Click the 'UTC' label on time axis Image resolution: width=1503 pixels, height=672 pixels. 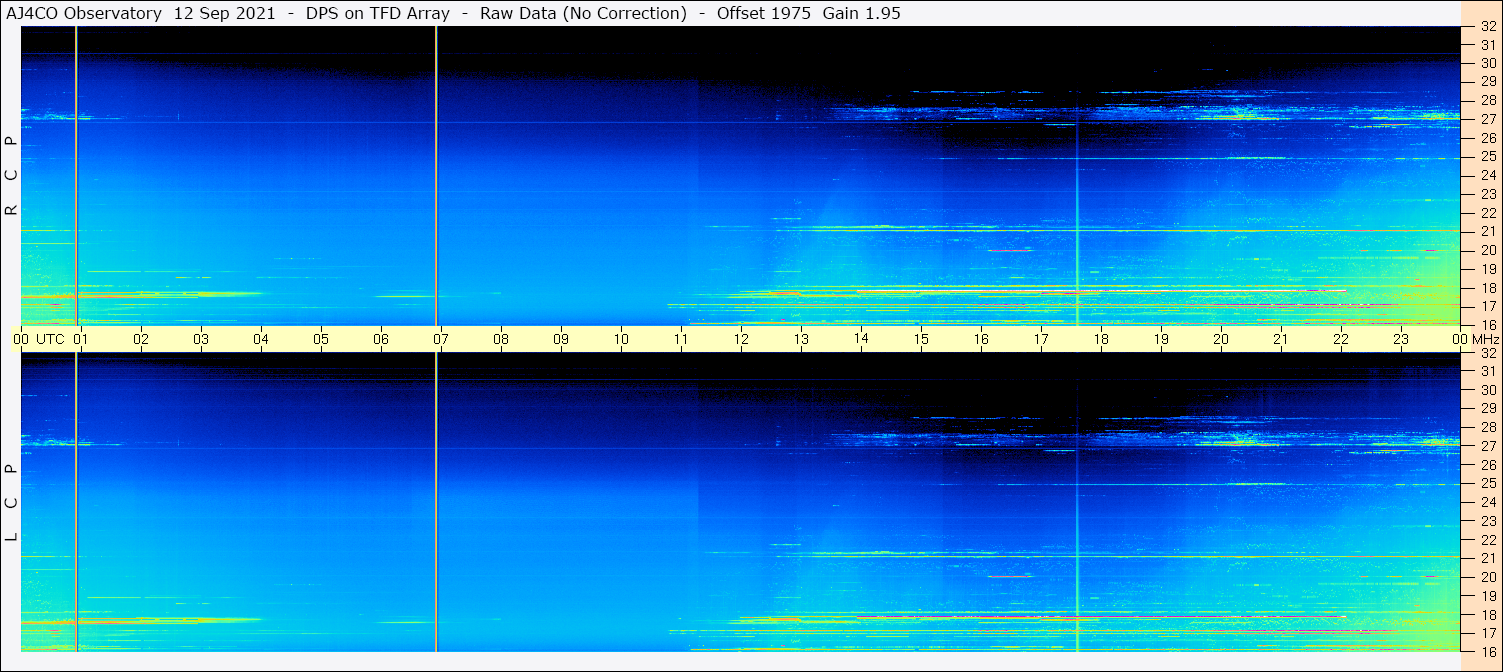[x=50, y=339]
